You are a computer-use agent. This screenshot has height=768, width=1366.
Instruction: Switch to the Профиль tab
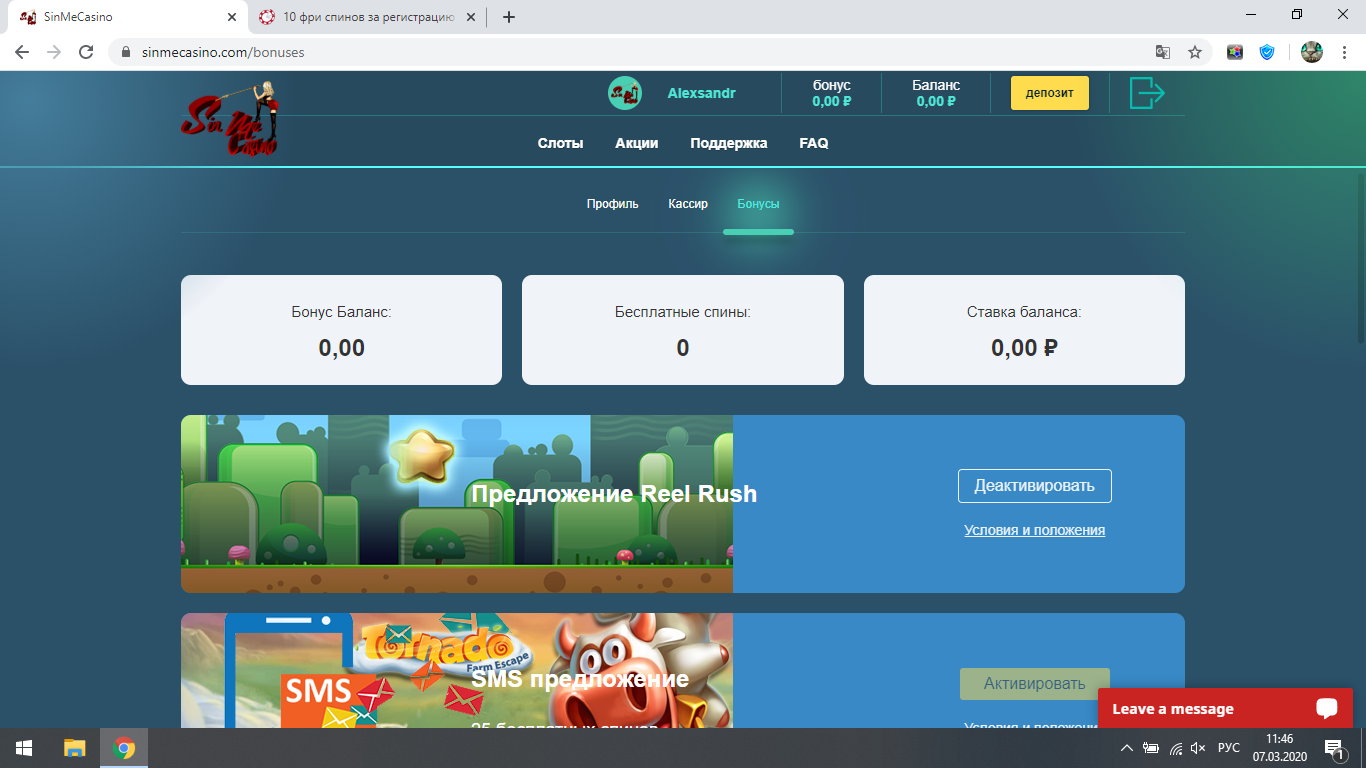click(612, 204)
